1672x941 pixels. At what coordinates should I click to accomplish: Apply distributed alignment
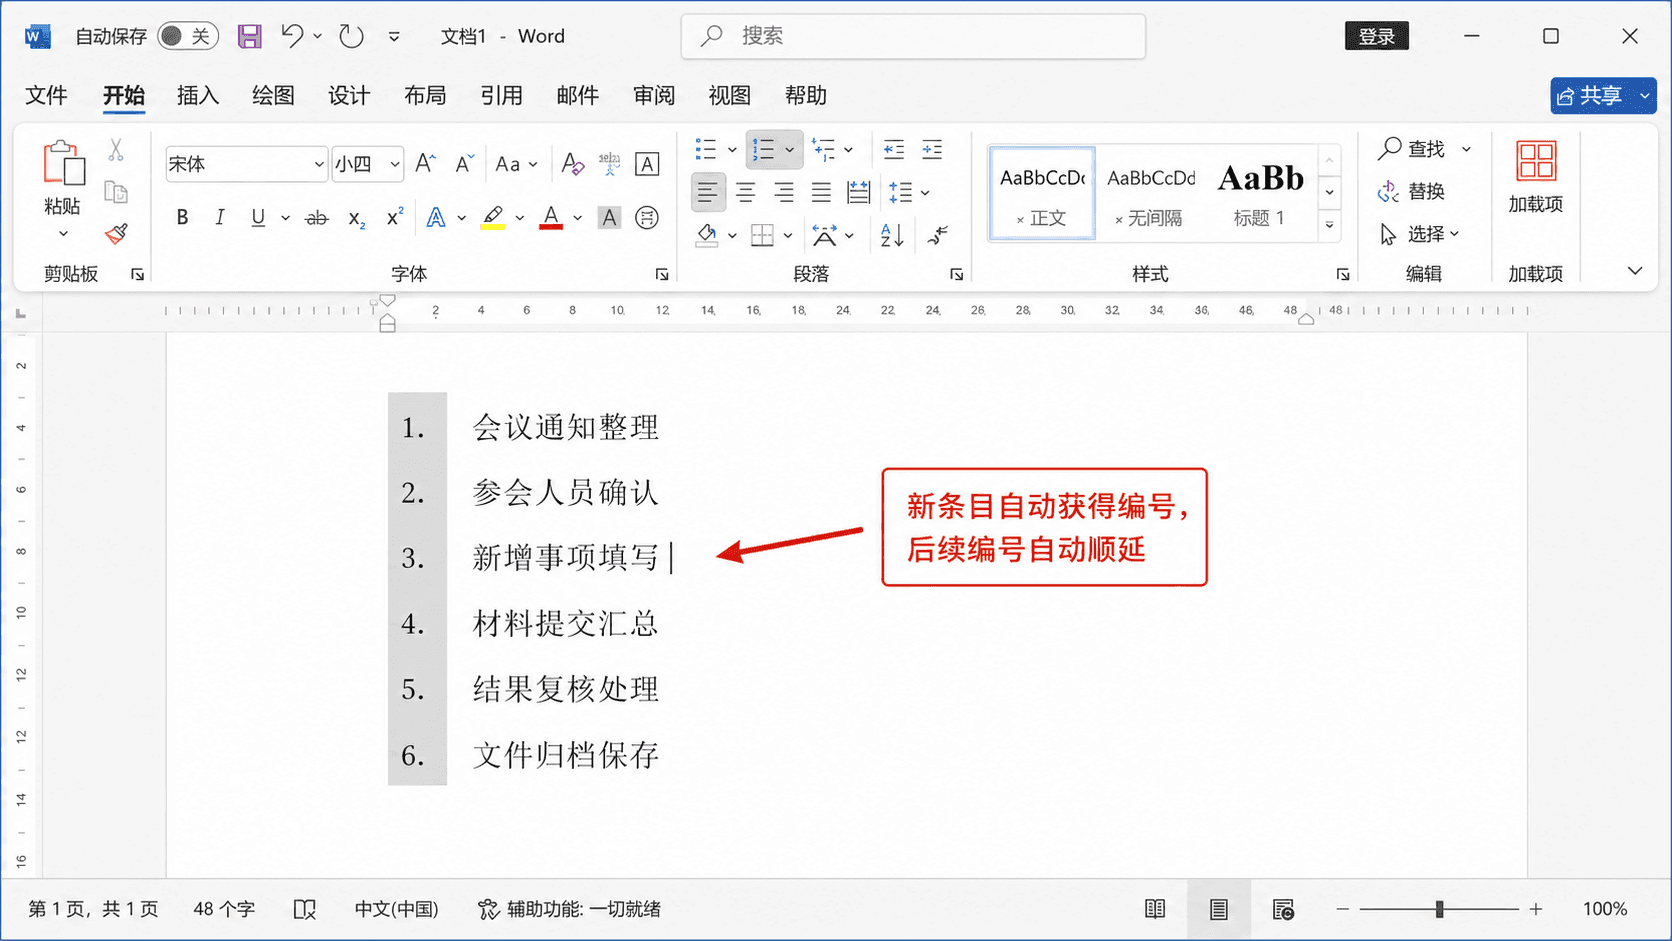[858, 192]
